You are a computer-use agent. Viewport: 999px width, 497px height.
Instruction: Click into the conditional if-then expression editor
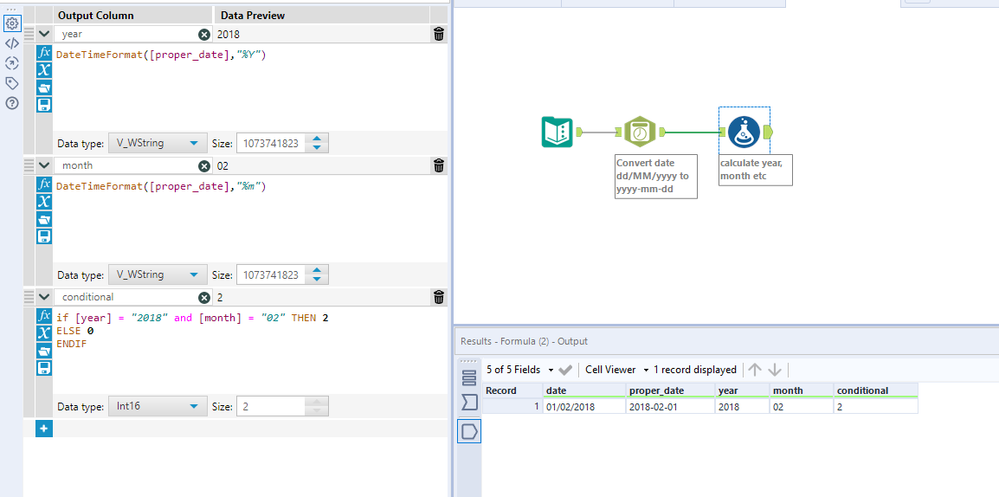pos(249,350)
